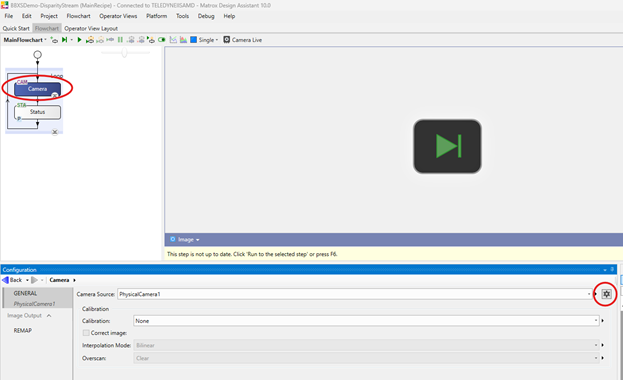The height and width of the screenshot is (380, 623).
Task: Adjust the flowchart zoom slider
Action: (124, 52)
